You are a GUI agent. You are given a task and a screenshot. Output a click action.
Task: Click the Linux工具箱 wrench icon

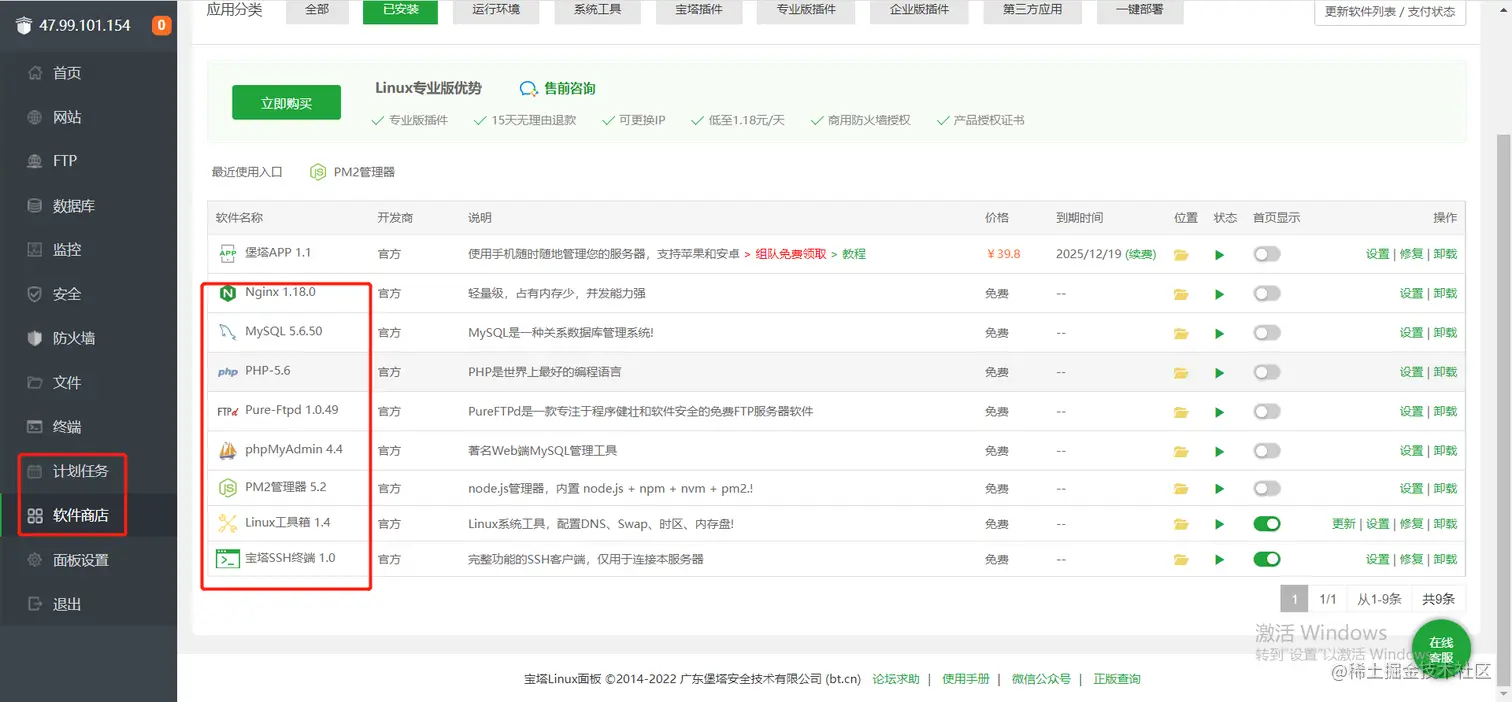click(227, 523)
